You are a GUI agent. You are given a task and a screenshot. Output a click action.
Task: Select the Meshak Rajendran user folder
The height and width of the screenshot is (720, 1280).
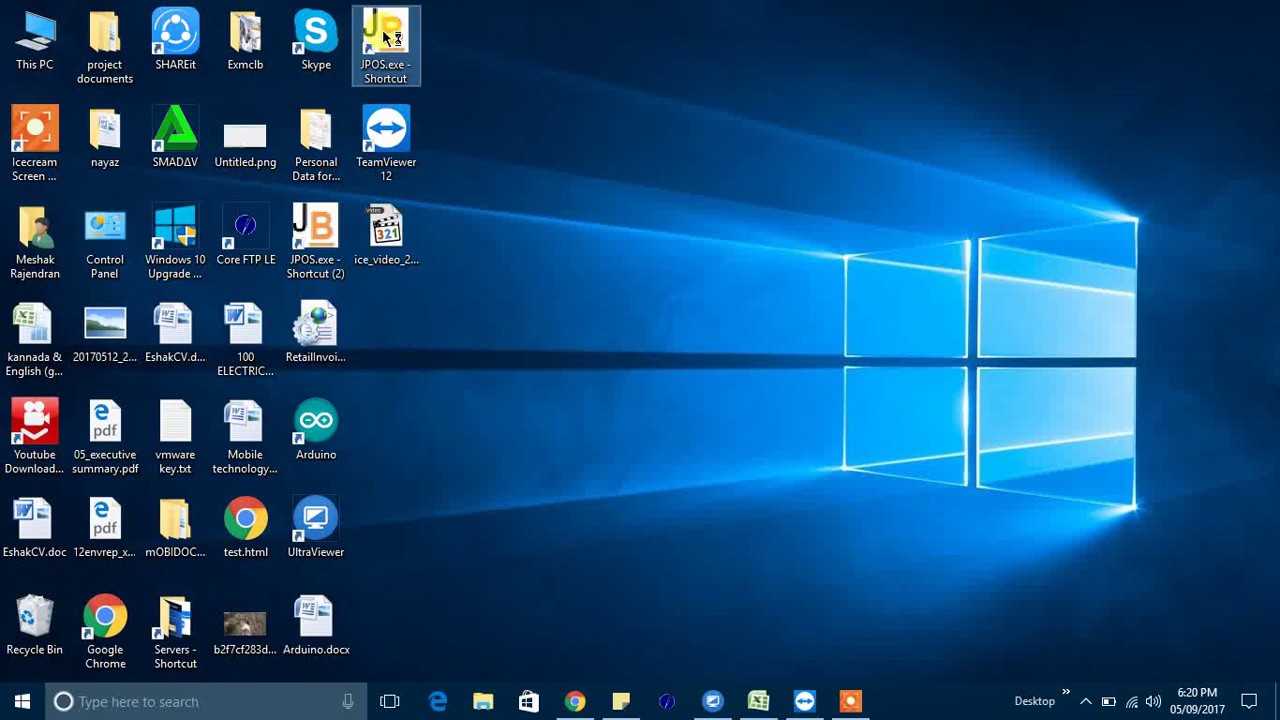point(35,243)
